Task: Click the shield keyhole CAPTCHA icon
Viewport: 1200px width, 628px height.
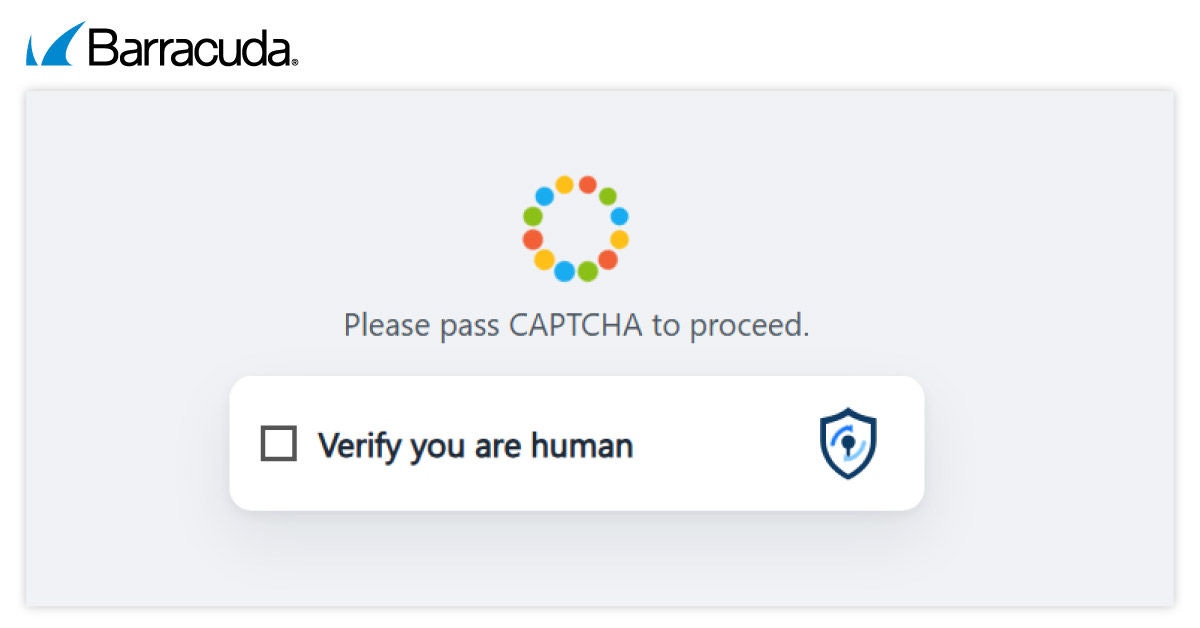Action: click(x=847, y=443)
